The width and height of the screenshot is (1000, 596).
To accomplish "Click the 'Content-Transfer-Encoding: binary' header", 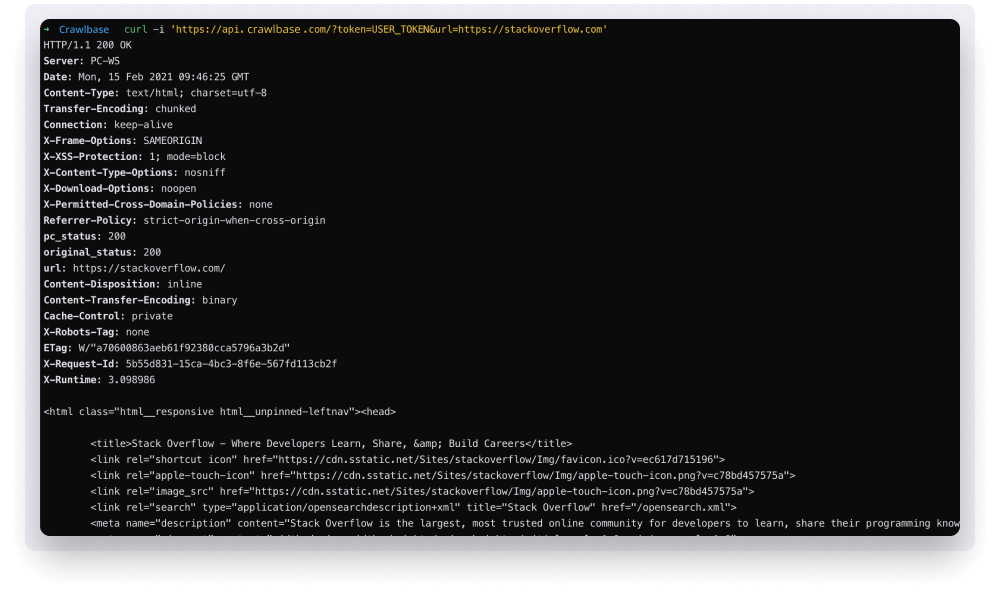I will [x=140, y=300].
